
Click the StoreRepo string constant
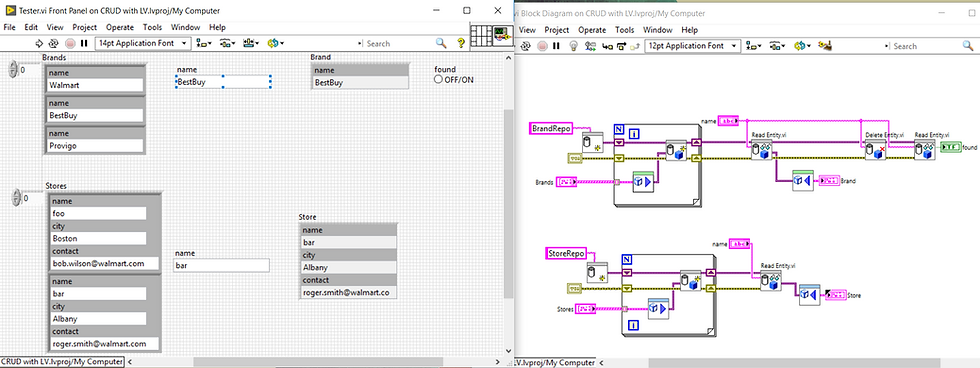[x=567, y=254]
